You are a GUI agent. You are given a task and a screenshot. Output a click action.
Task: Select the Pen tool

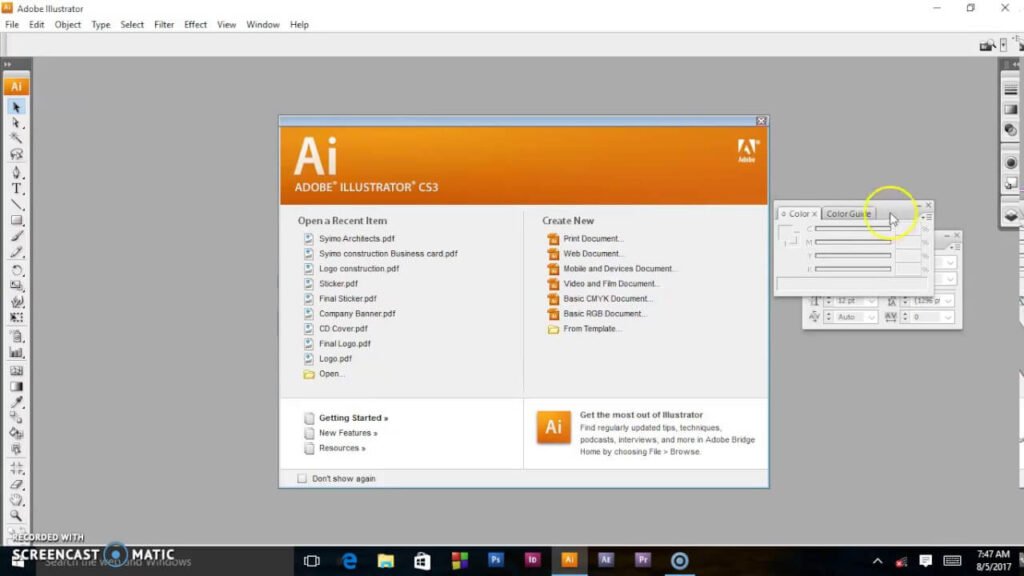coord(16,172)
